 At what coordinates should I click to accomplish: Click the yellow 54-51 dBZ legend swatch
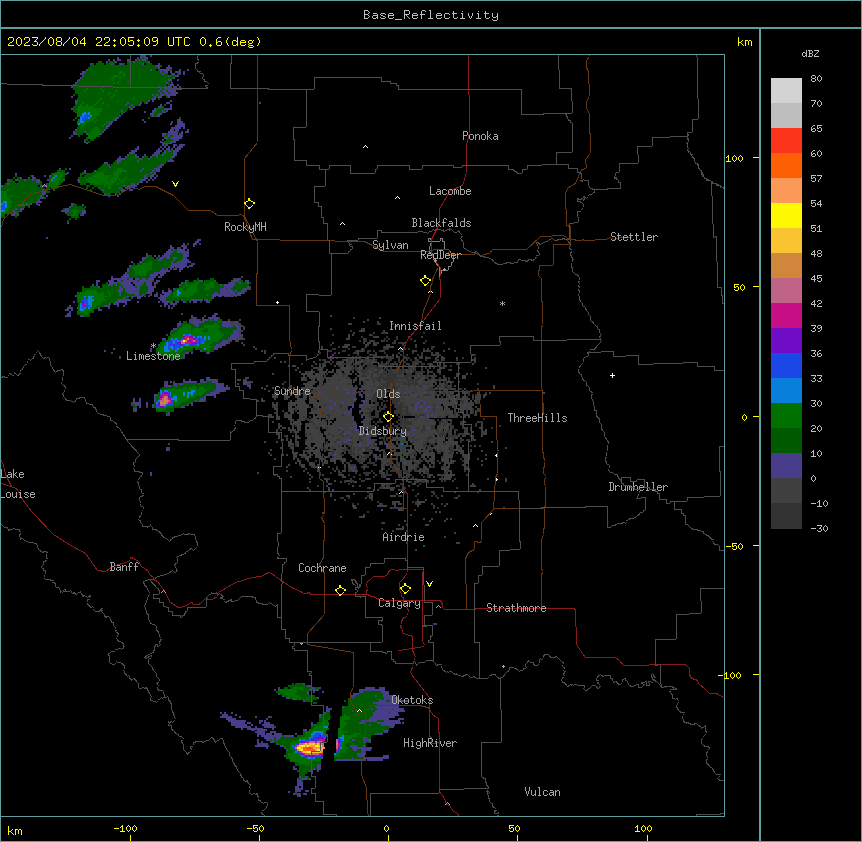[786, 215]
